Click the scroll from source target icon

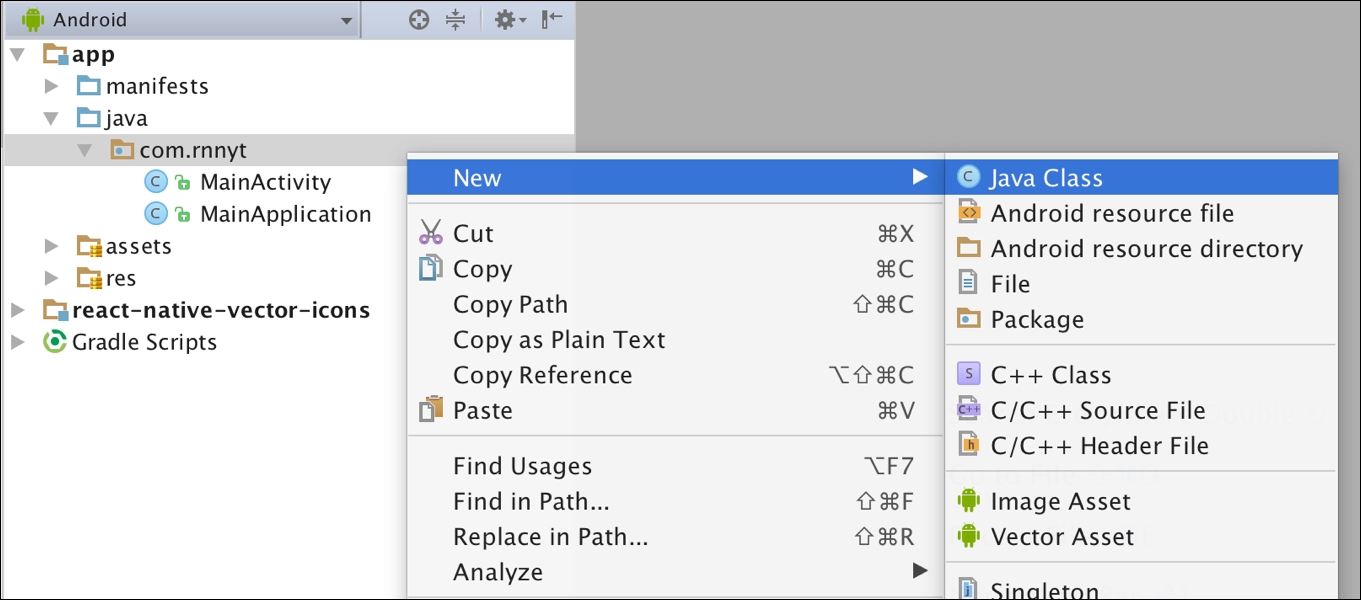[x=419, y=19]
